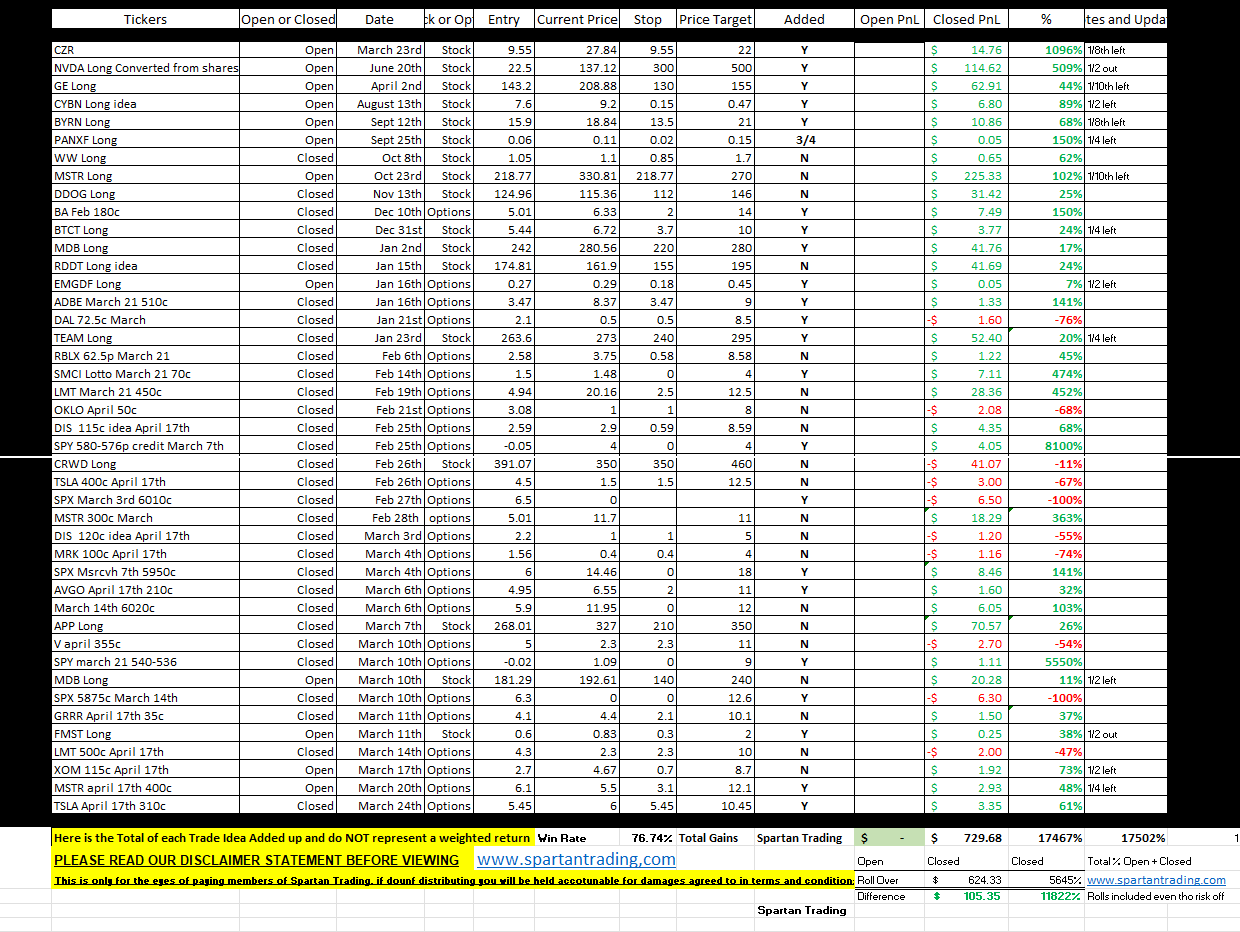Click the 'V april 355c' cell

tap(146, 644)
